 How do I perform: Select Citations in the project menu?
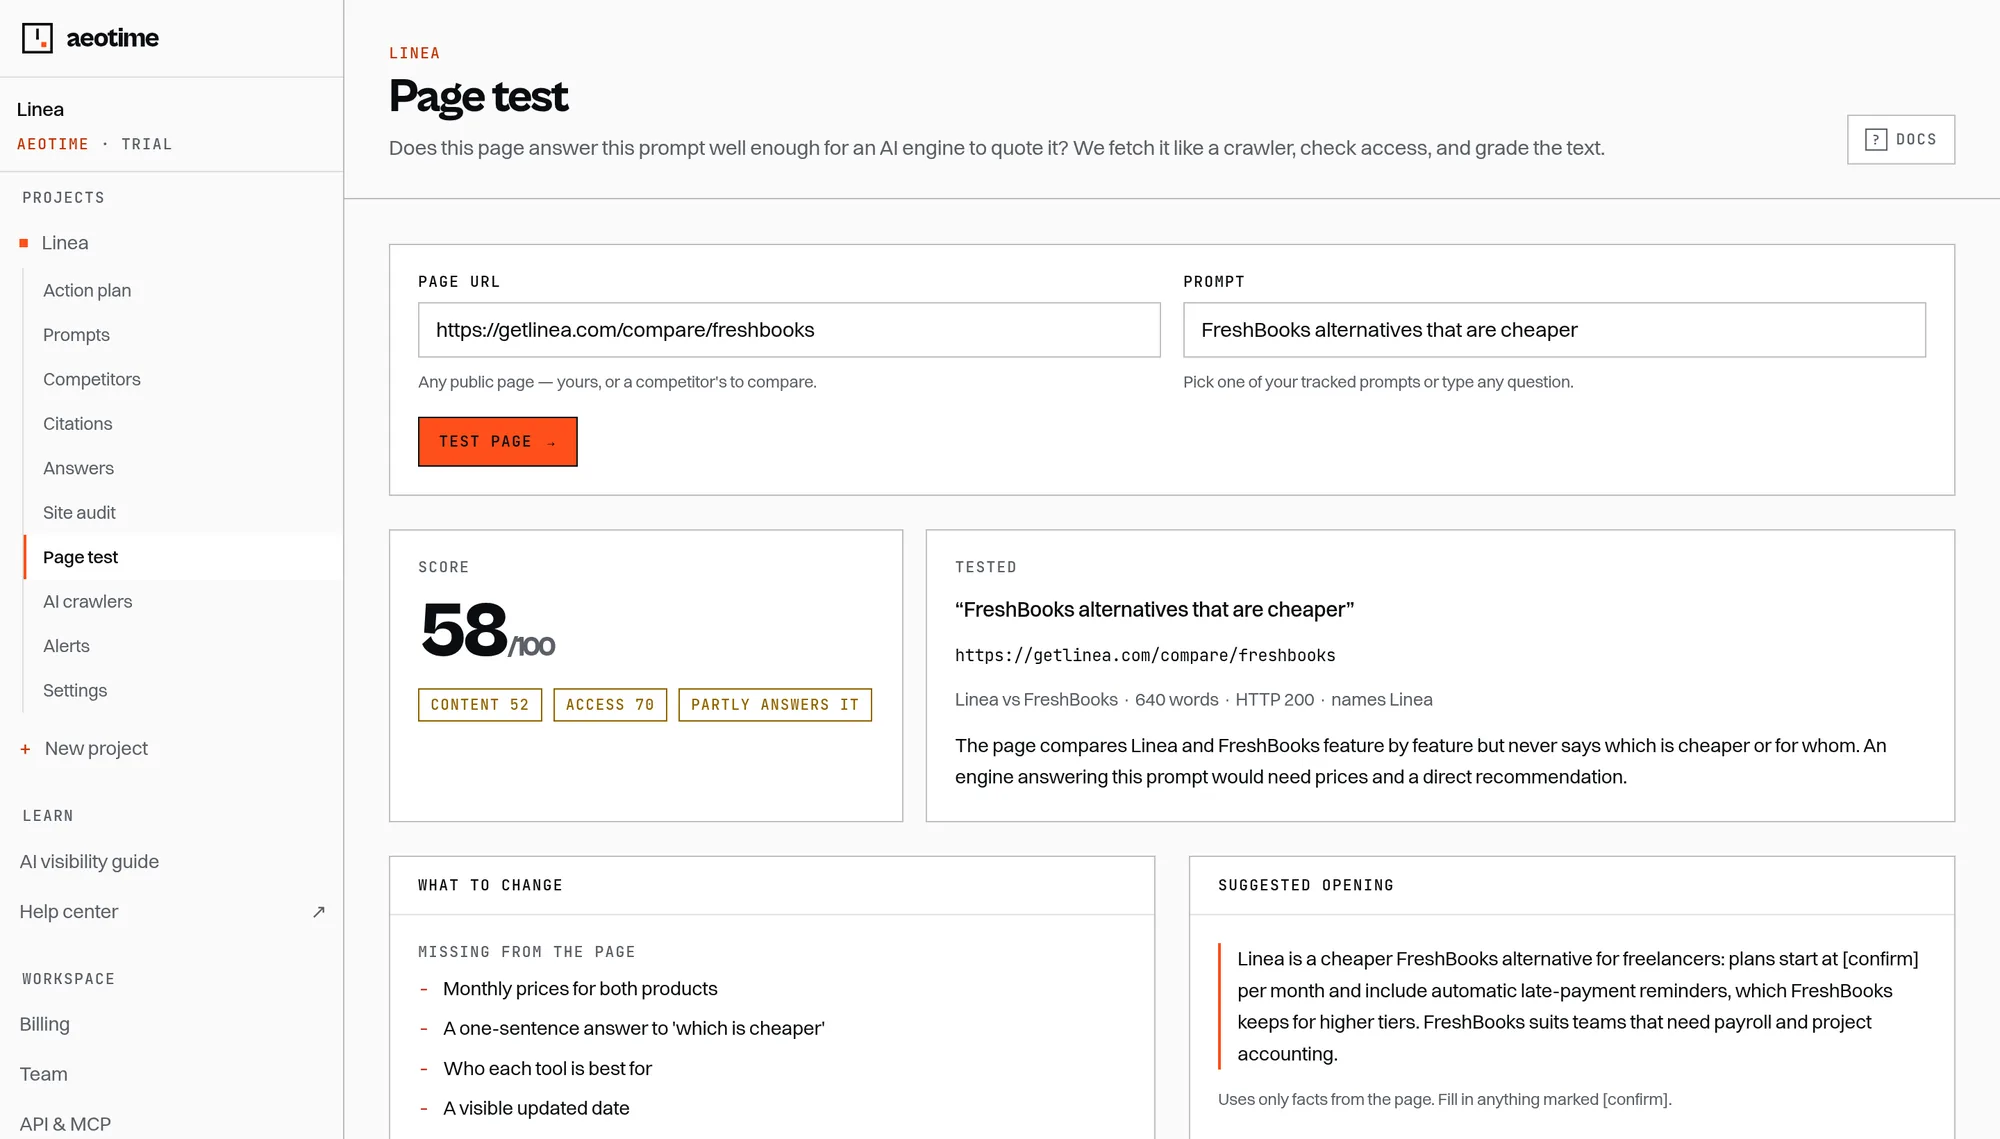(x=78, y=424)
